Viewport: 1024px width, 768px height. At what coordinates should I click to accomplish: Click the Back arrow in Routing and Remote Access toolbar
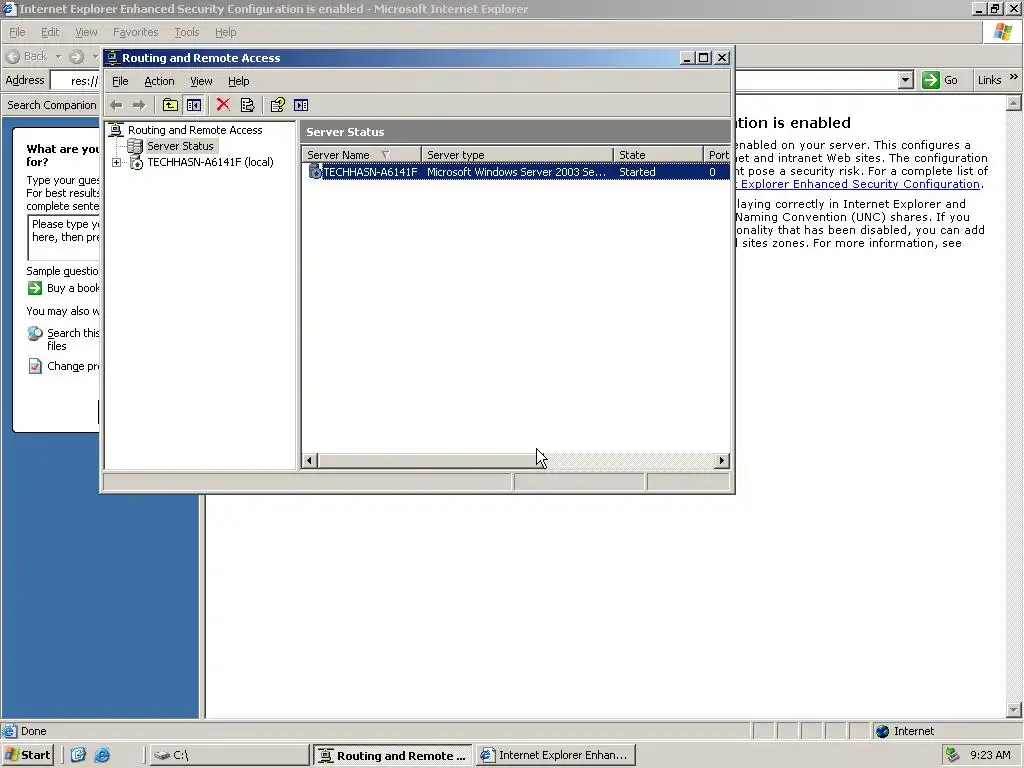click(x=116, y=105)
